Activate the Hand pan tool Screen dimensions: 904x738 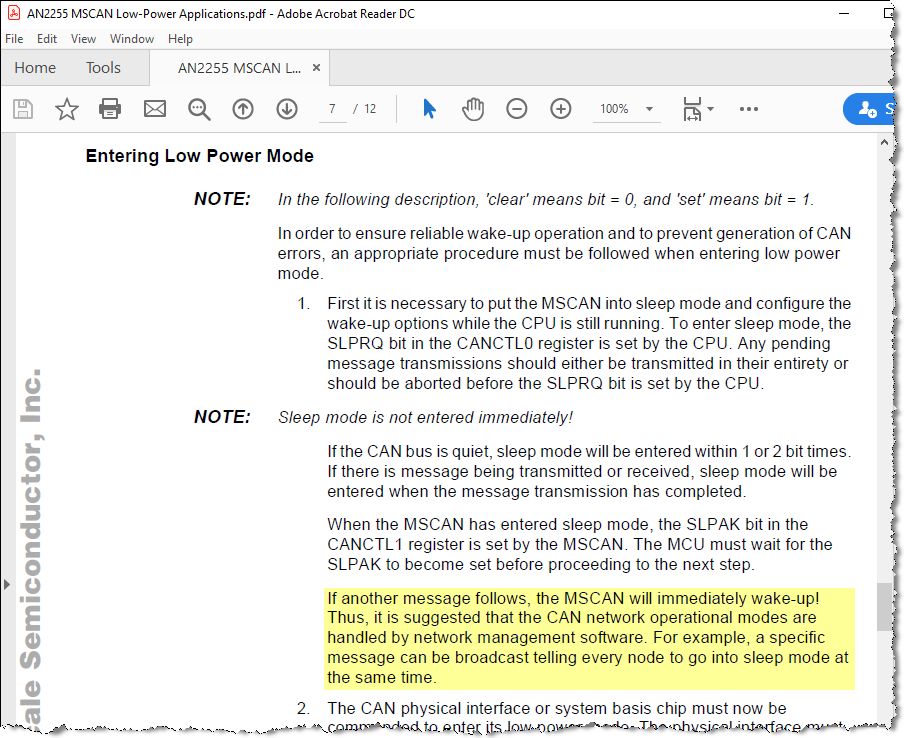coord(473,109)
